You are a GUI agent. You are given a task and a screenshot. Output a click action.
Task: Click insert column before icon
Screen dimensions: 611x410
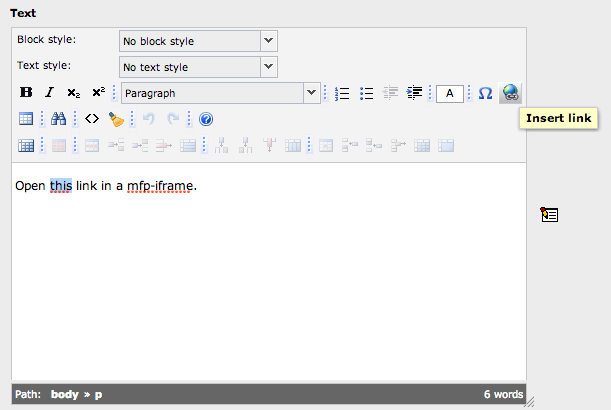click(x=221, y=146)
